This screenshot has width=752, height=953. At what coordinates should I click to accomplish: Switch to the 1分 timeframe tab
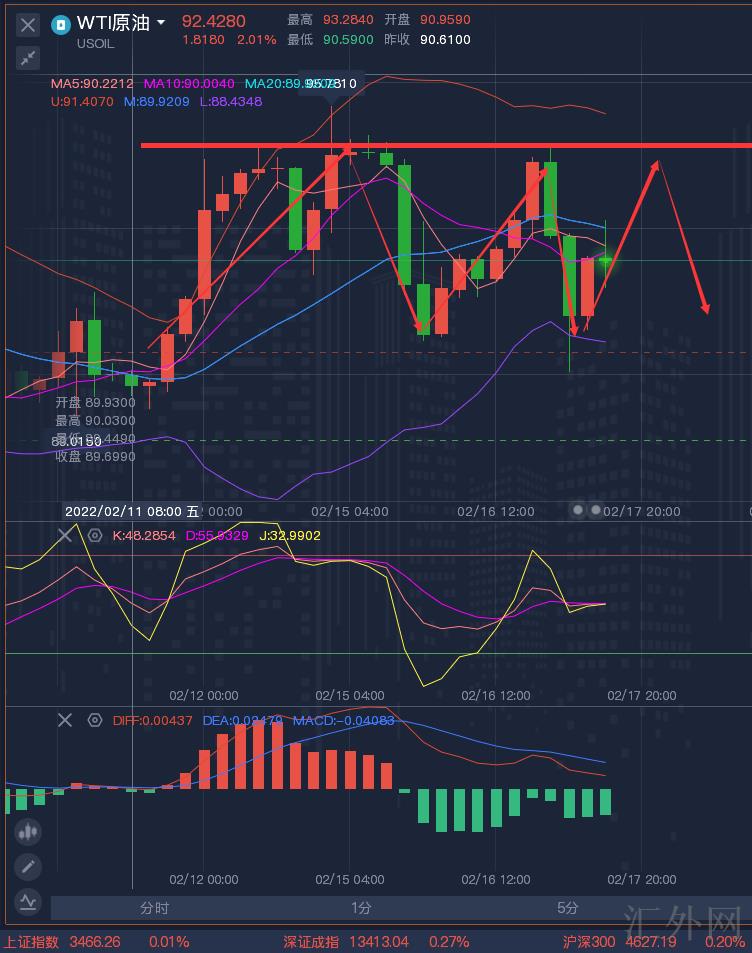[361, 908]
